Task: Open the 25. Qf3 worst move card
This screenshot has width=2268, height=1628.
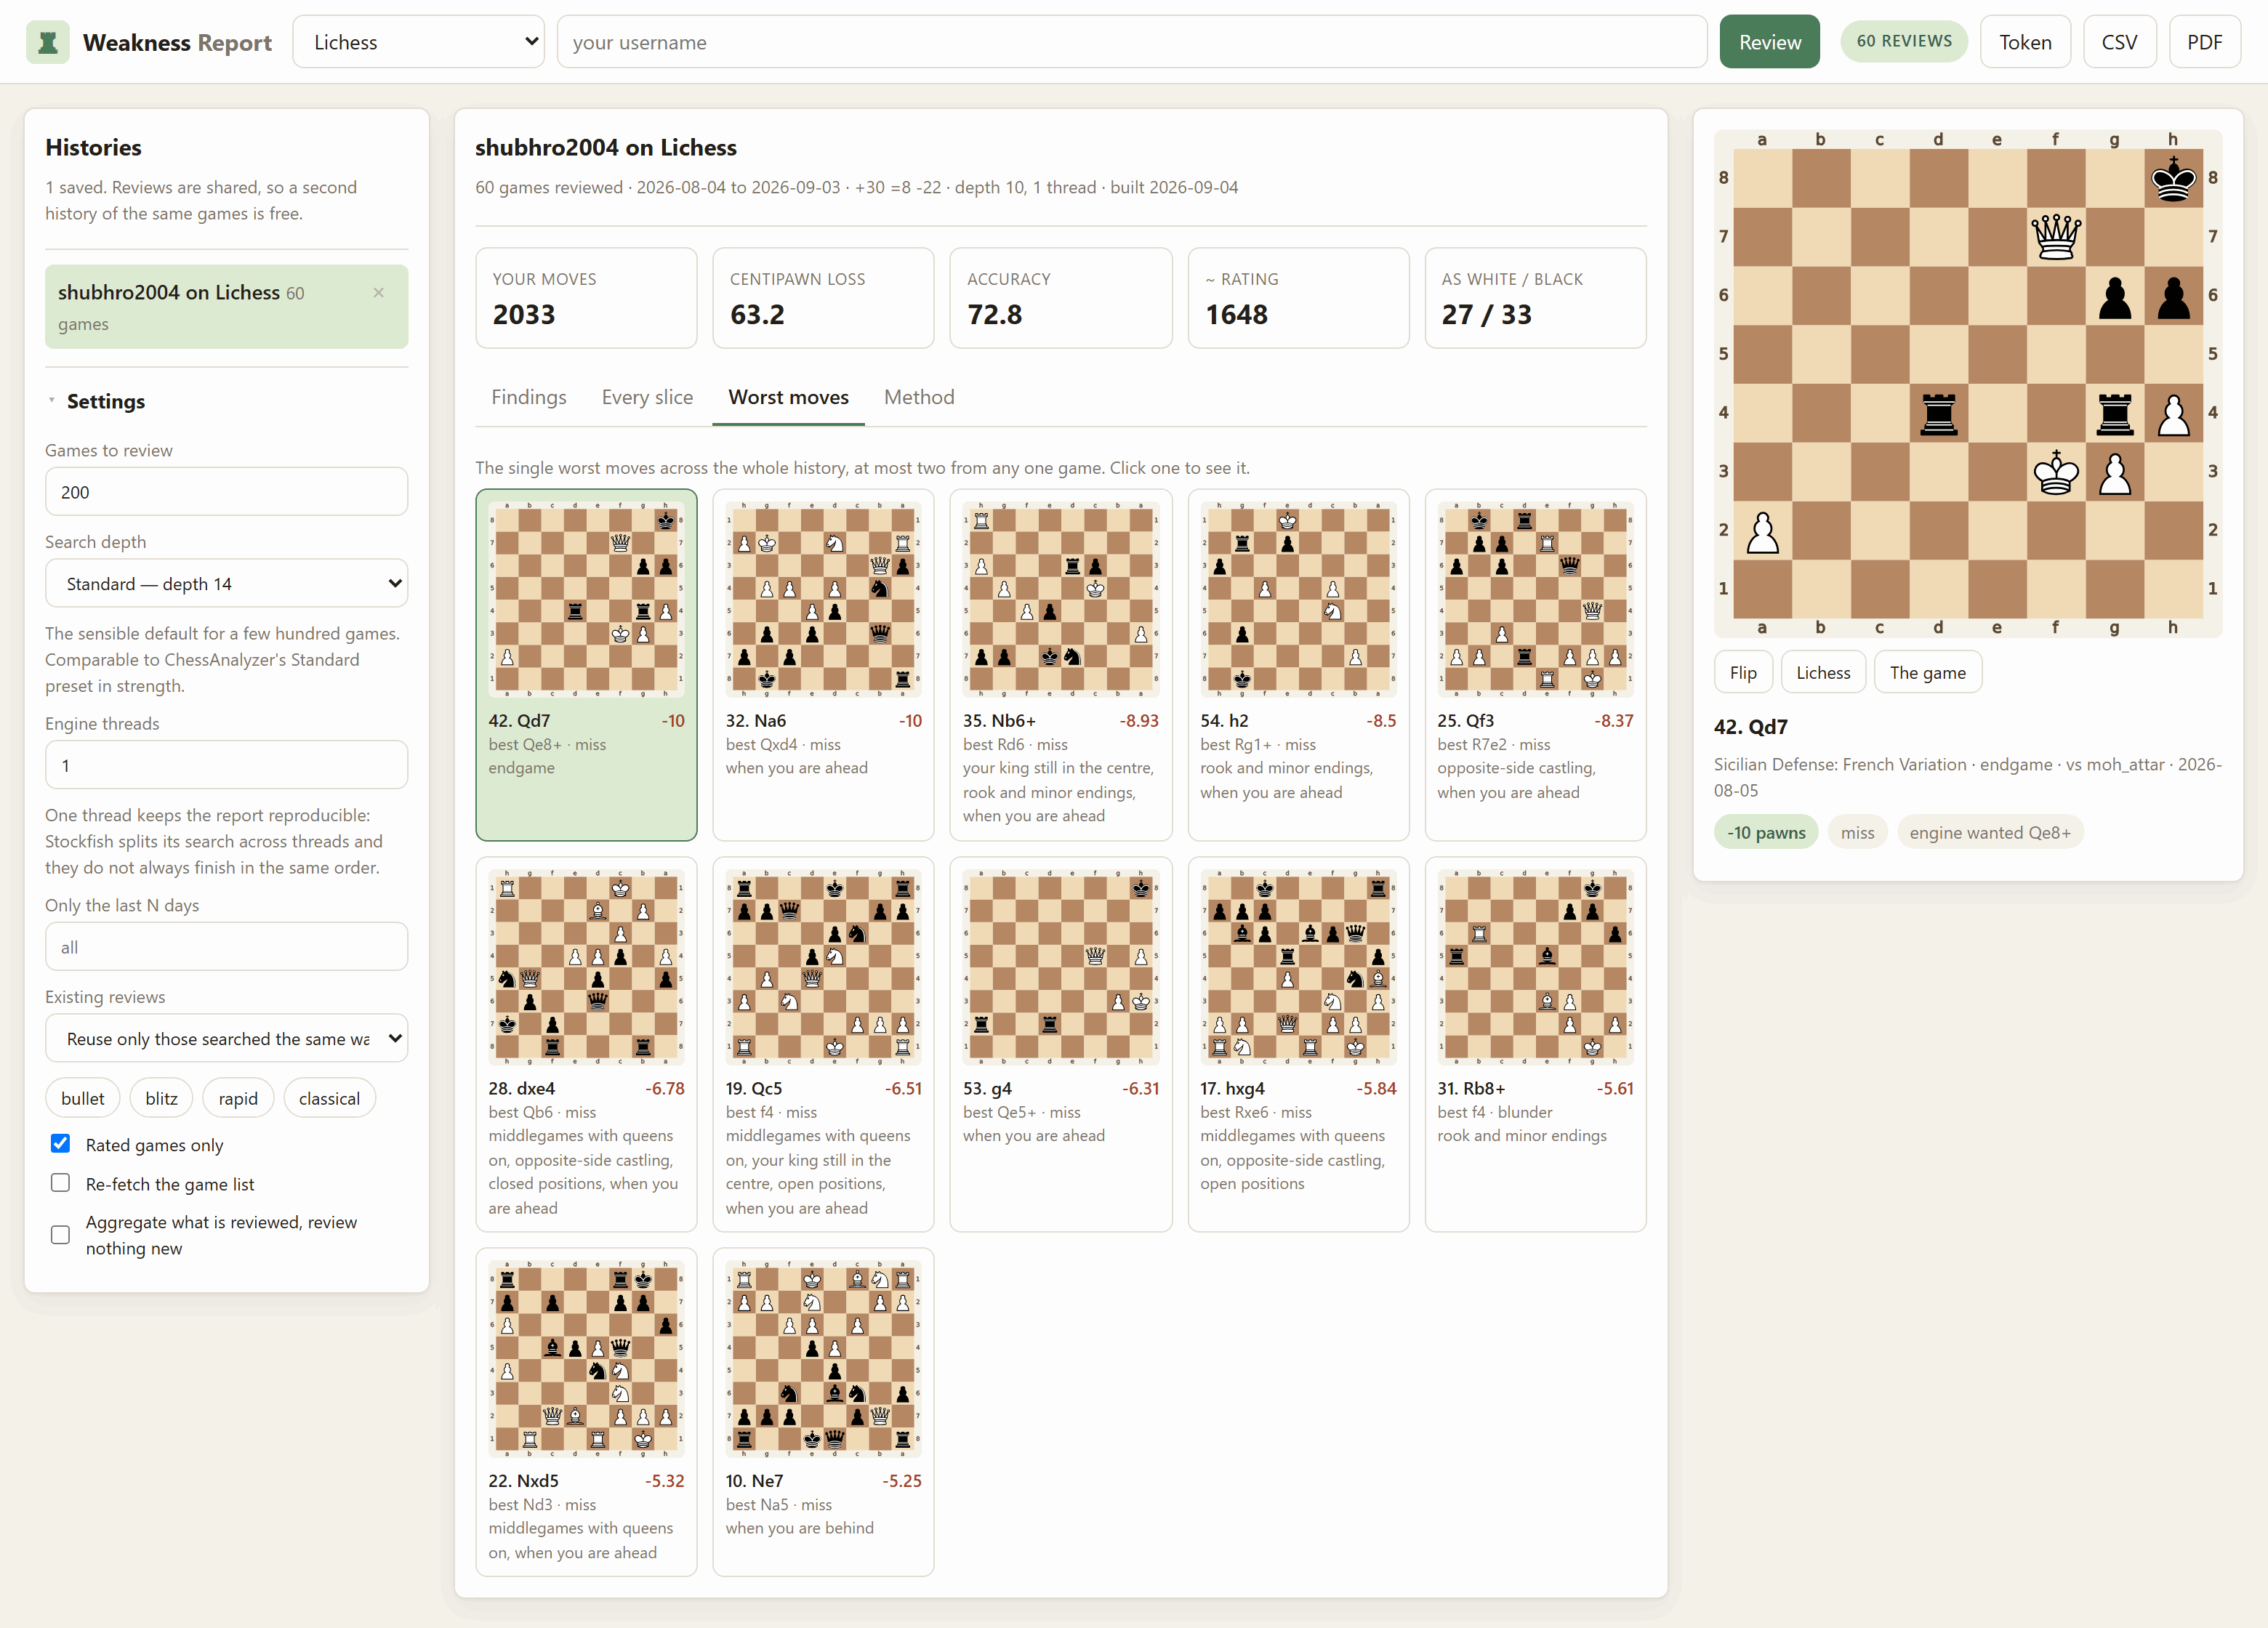Action: pos(1535,665)
